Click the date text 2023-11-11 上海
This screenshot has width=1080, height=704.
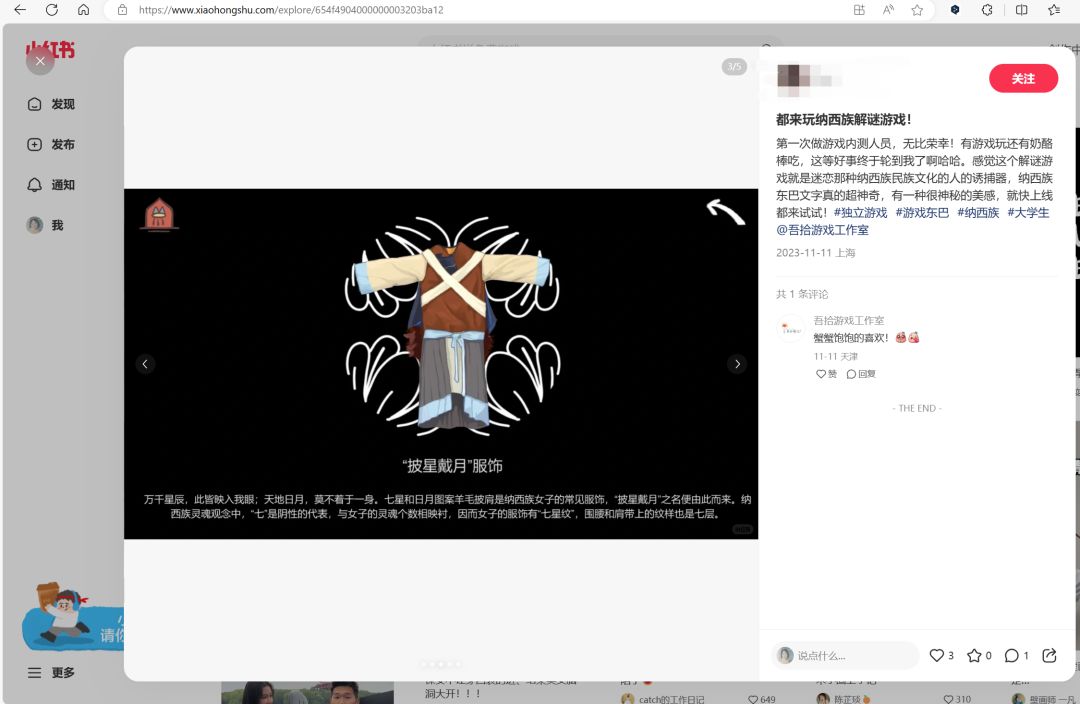pos(816,253)
